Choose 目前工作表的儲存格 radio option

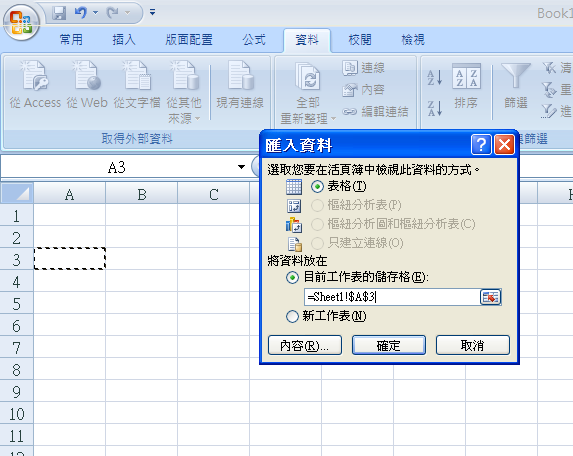pos(292,278)
